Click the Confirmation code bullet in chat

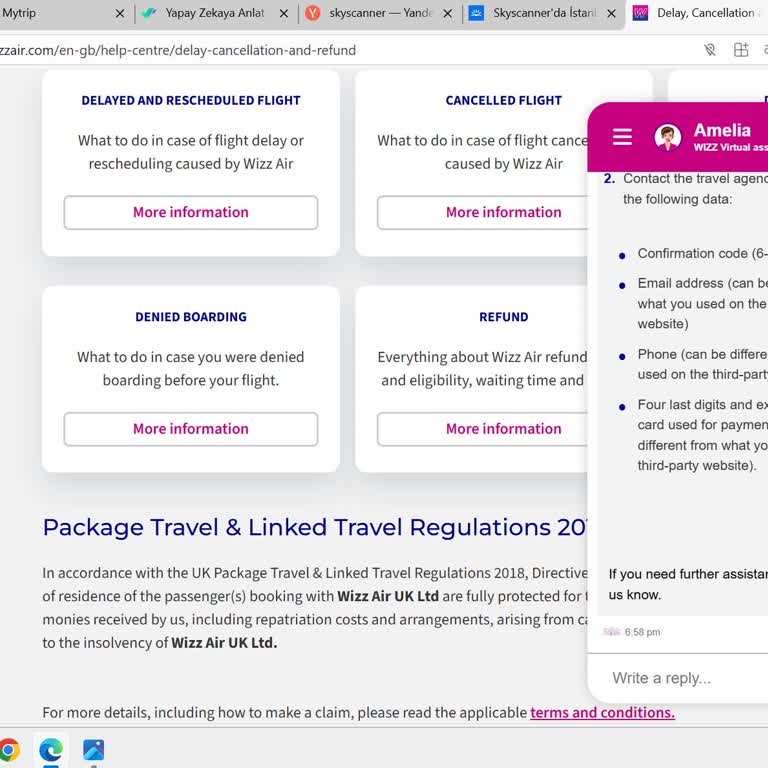point(702,254)
